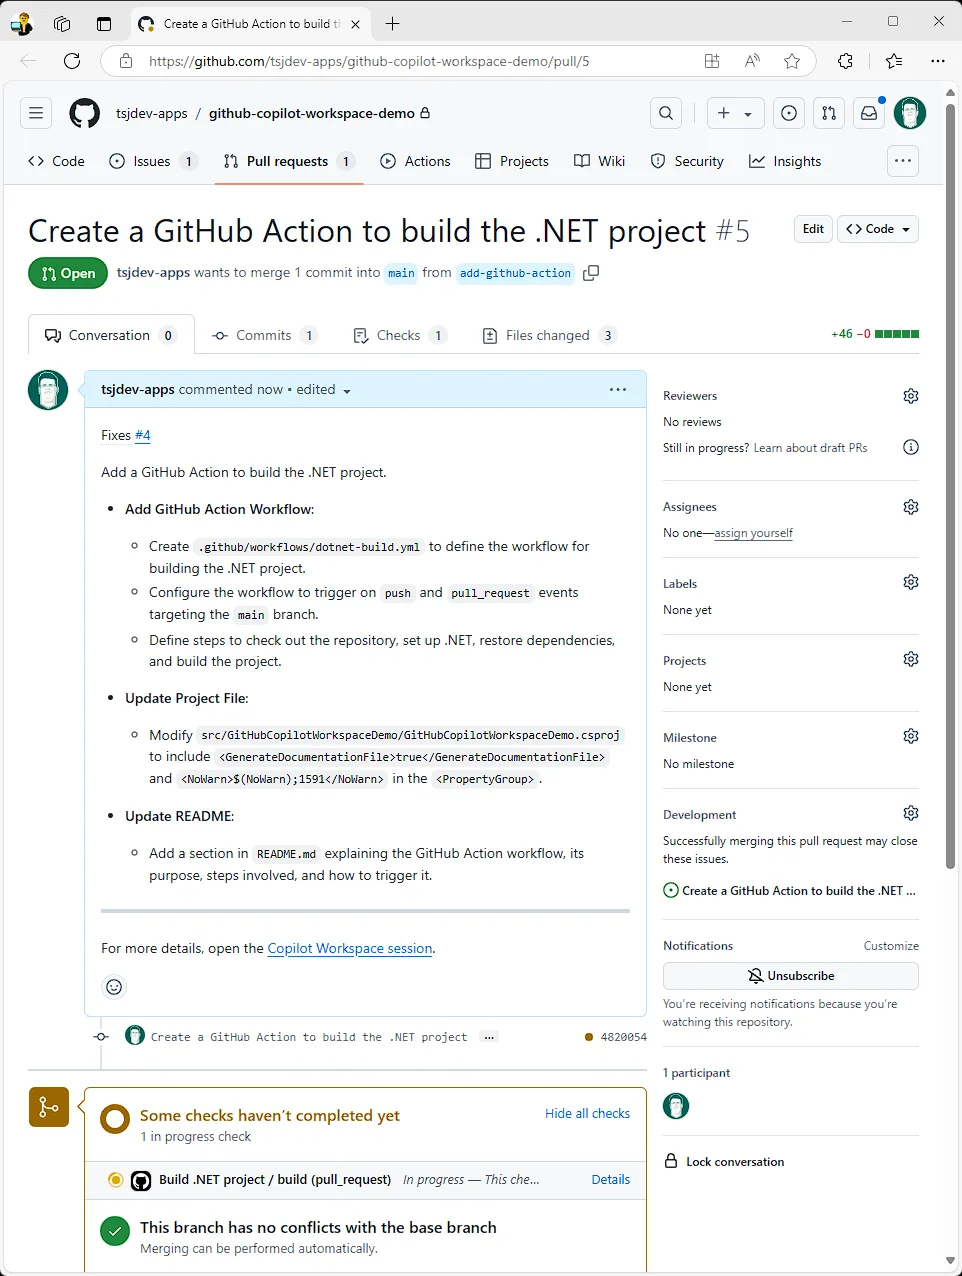Open the Labels settings gear
Viewport: 962px width, 1276px height.
[910, 582]
